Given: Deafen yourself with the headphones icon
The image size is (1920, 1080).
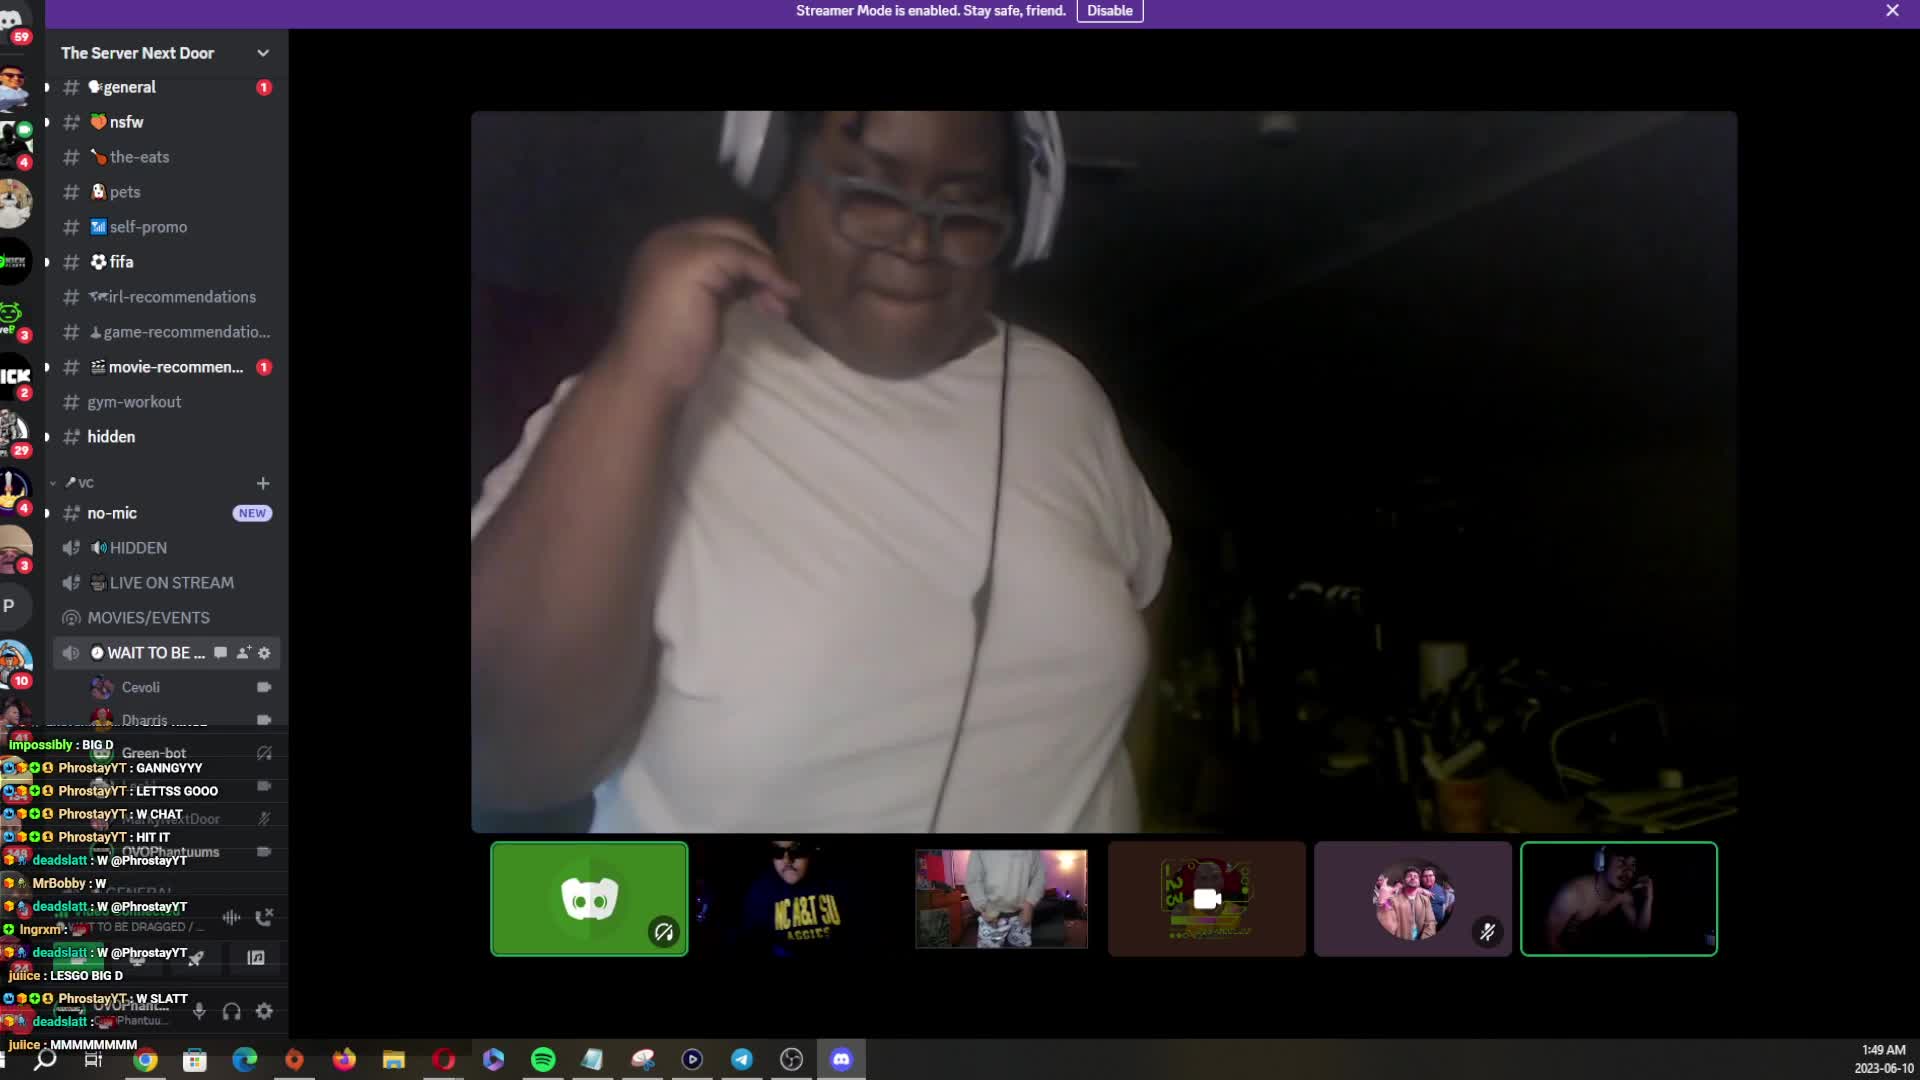Looking at the screenshot, I should [231, 1012].
